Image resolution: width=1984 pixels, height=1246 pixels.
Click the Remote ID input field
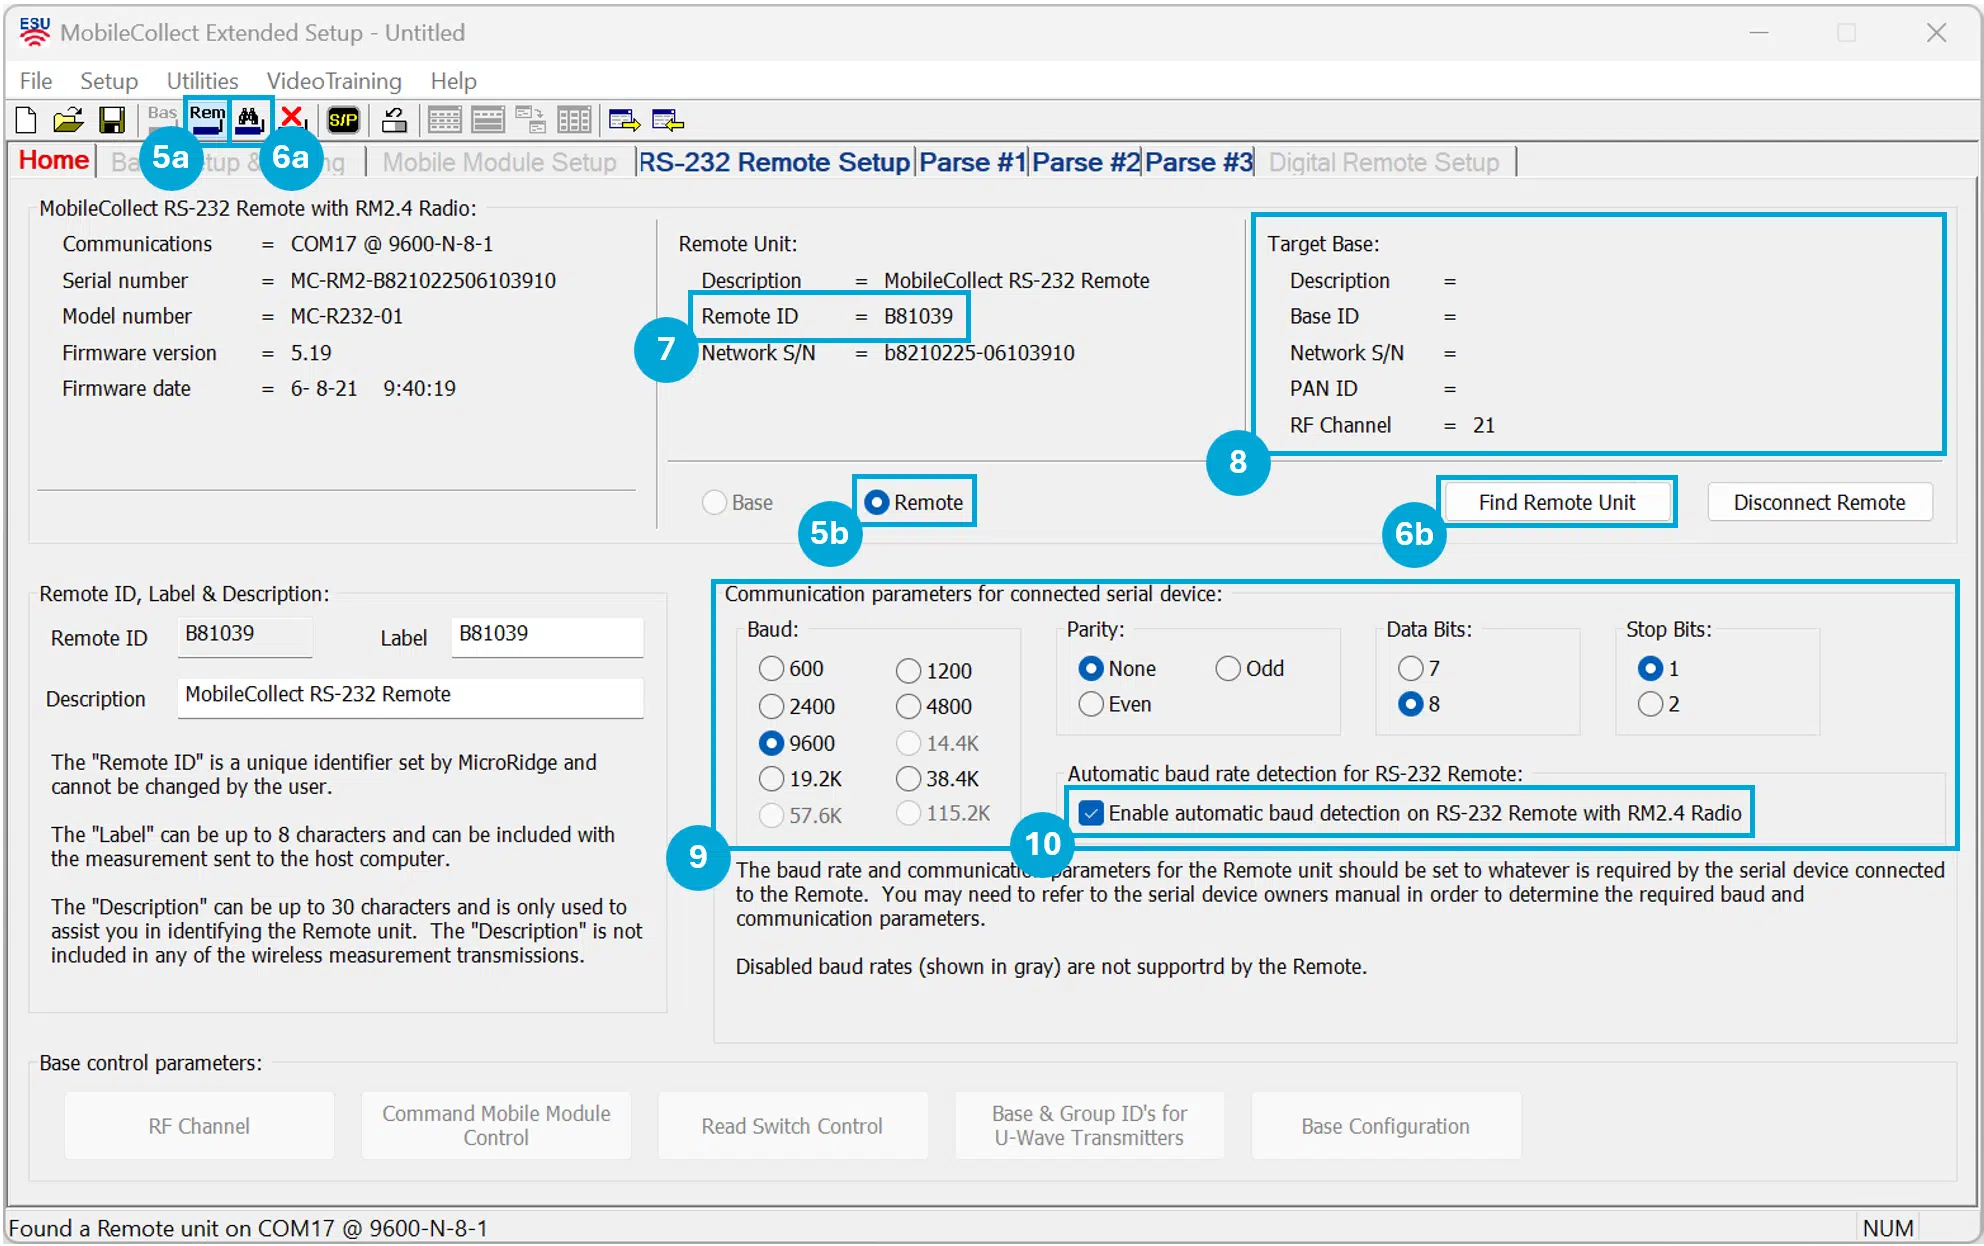pyautogui.click(x=245, y=636)
